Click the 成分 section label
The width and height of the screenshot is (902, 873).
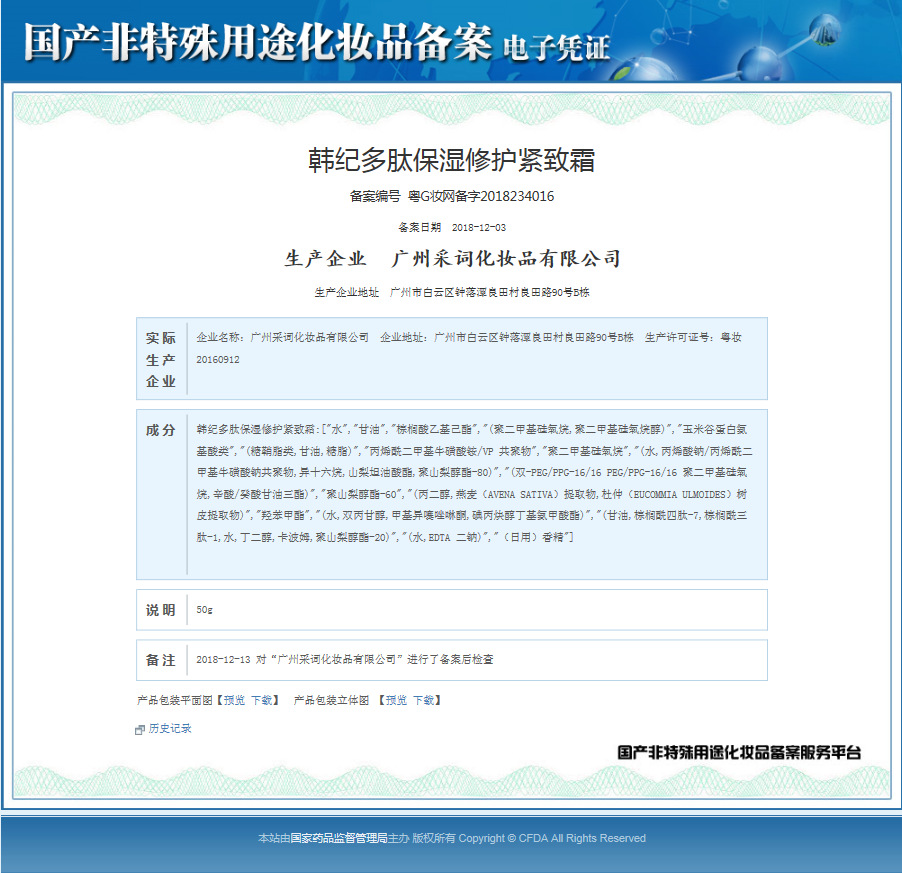click(160, 430)
